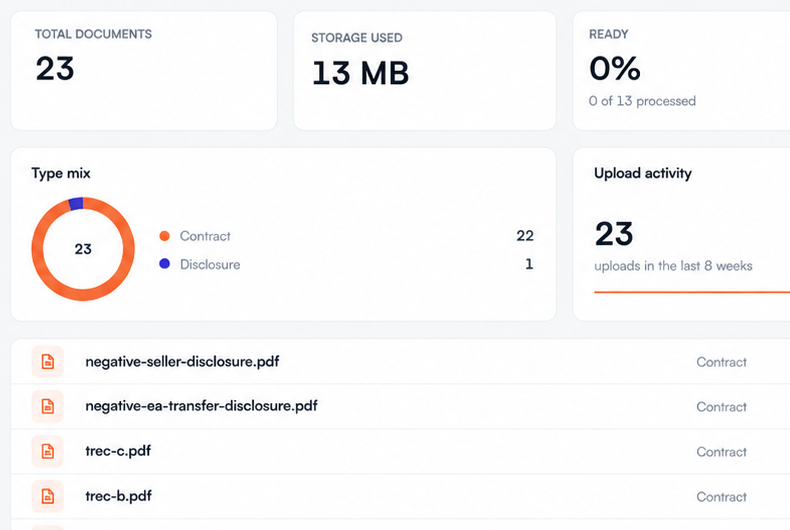790x530 pixels.
Task: Click the Total Documents card value 23
Action: coord(55,69)
